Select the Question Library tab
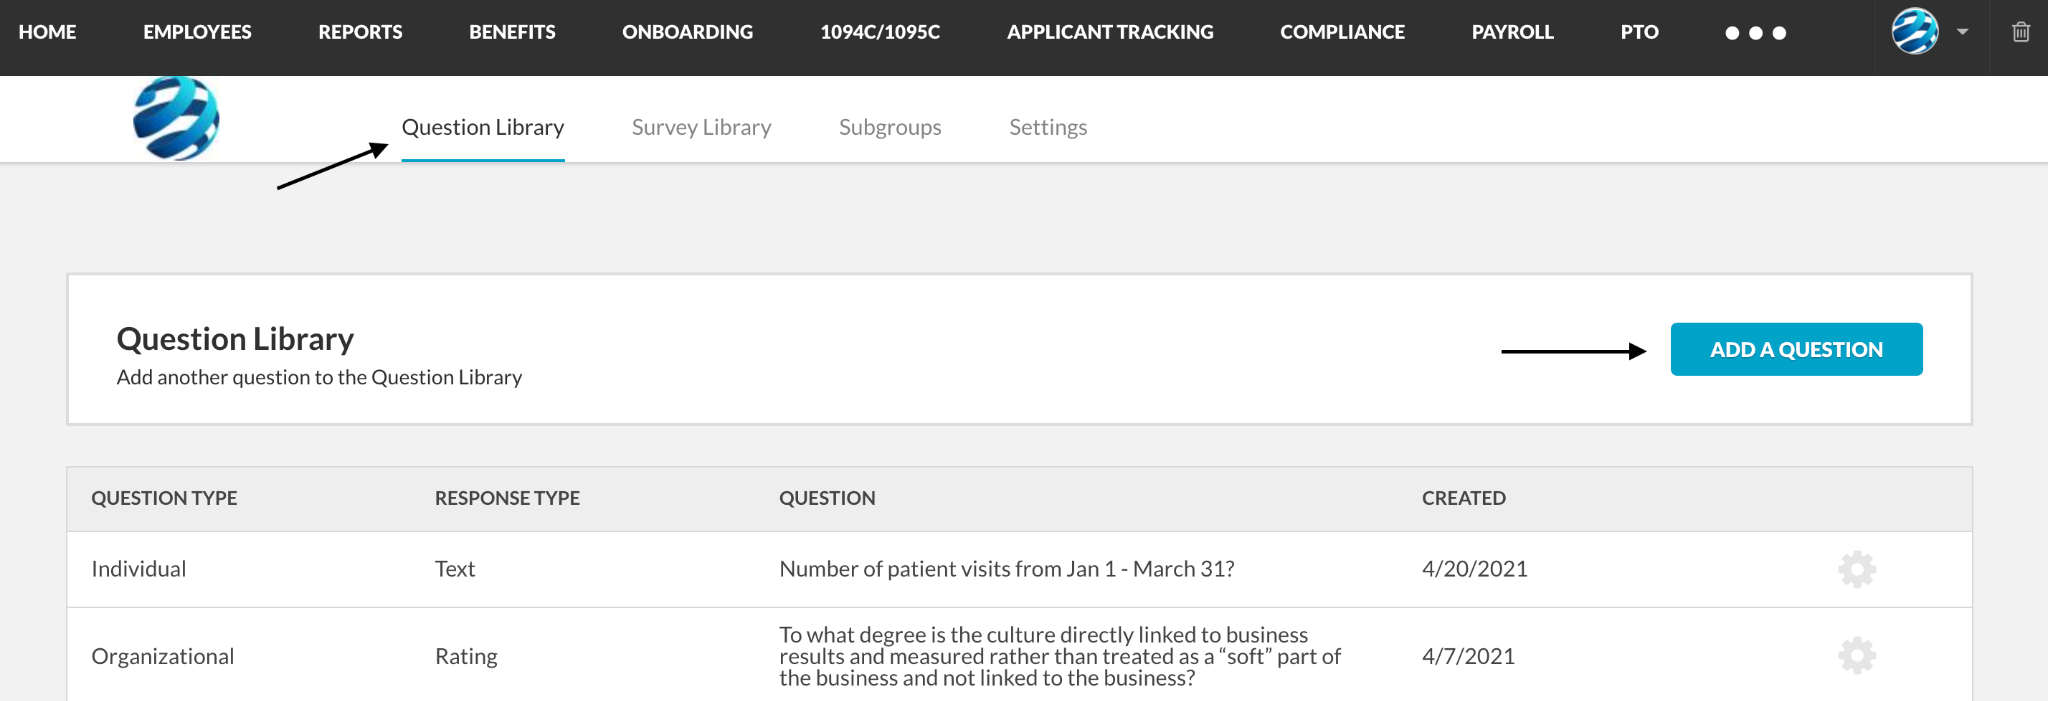Screen dimensions: 2048x701 point(483,127)
